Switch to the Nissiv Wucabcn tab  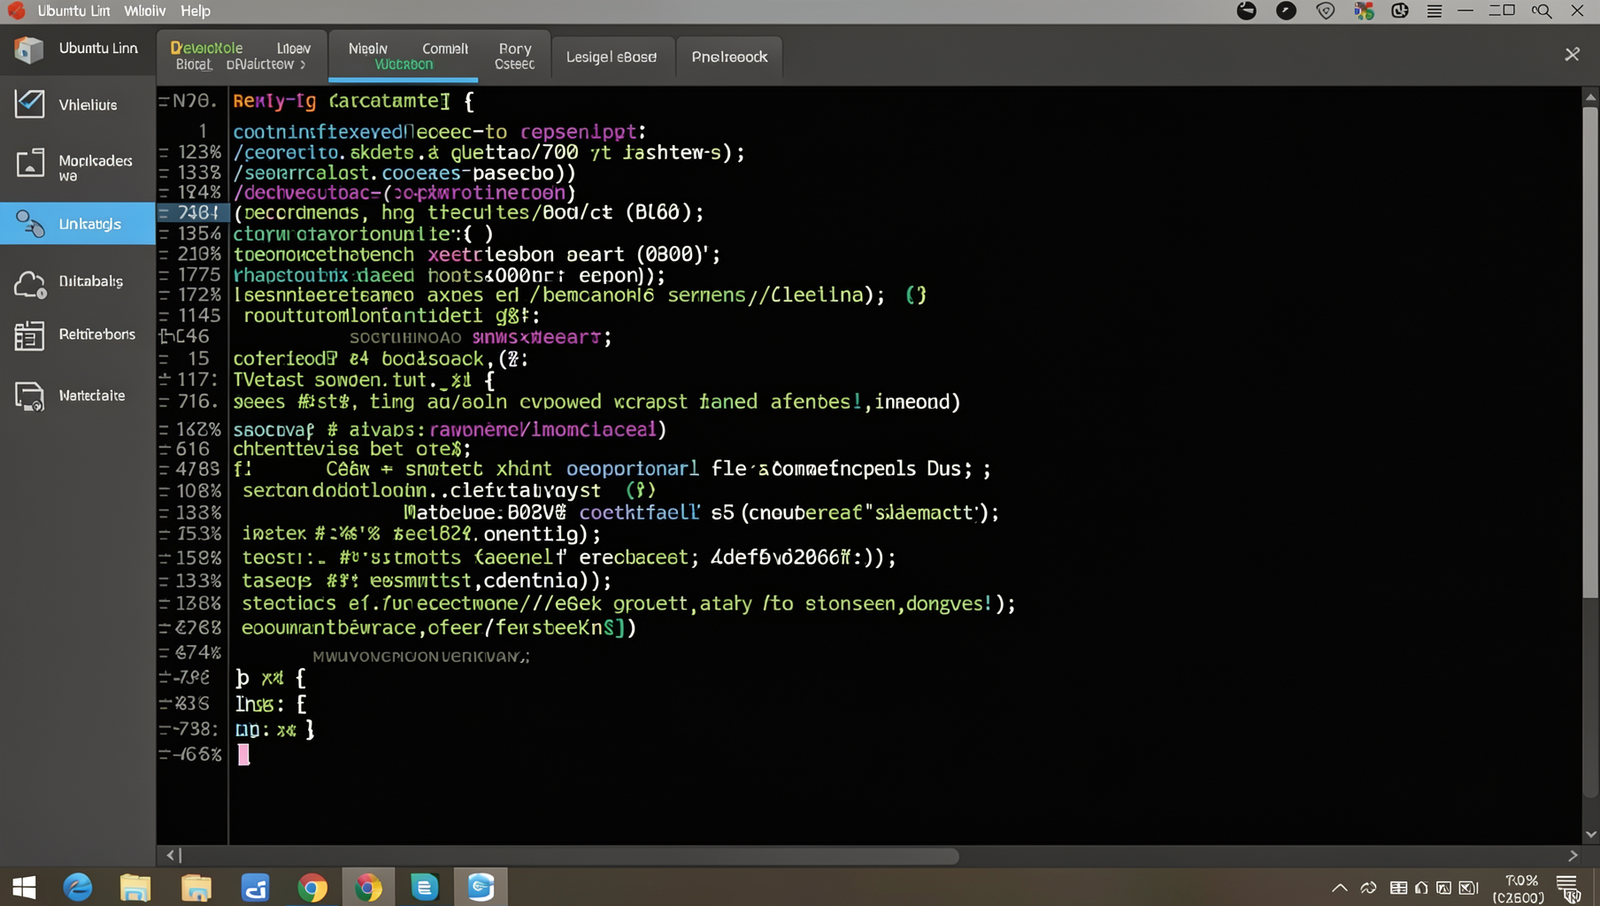[x=403, y=56]
